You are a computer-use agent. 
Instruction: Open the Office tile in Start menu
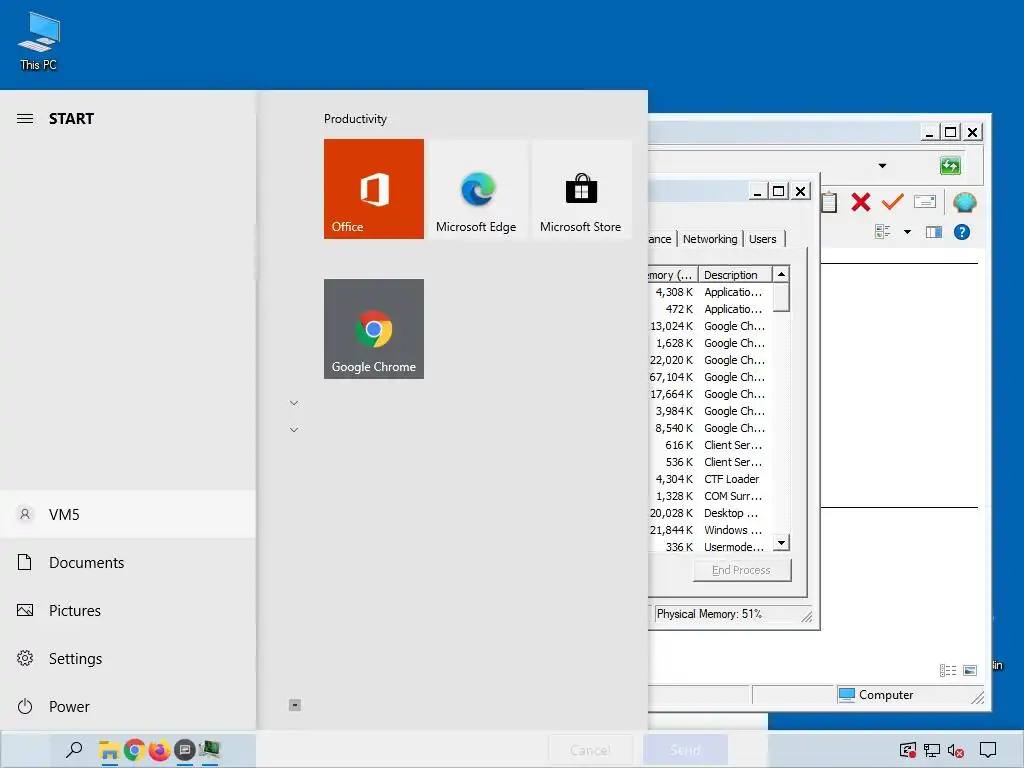(374, 189)
